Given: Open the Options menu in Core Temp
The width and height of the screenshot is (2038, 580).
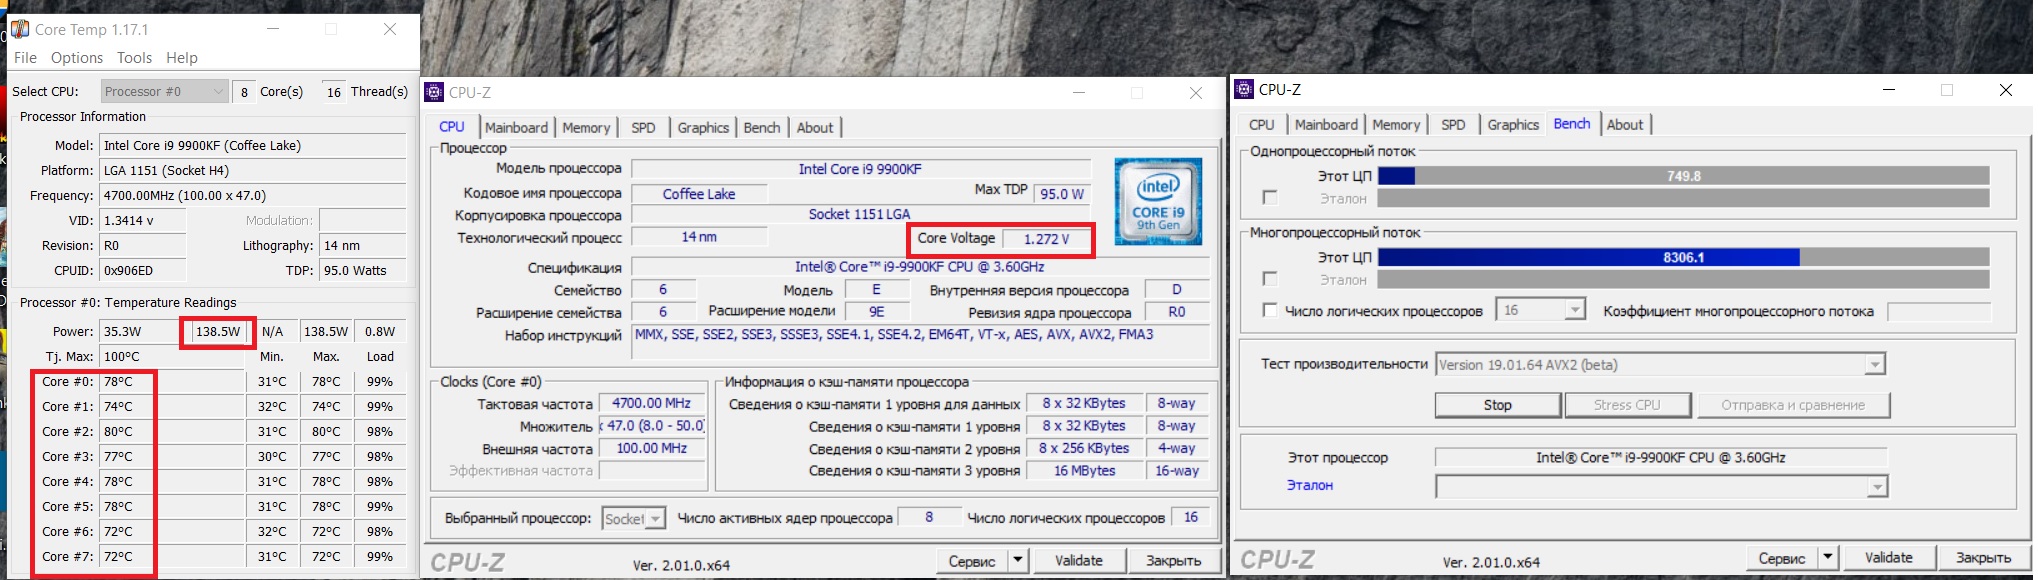Looking at the screenshot, I should tap(77, 58).
